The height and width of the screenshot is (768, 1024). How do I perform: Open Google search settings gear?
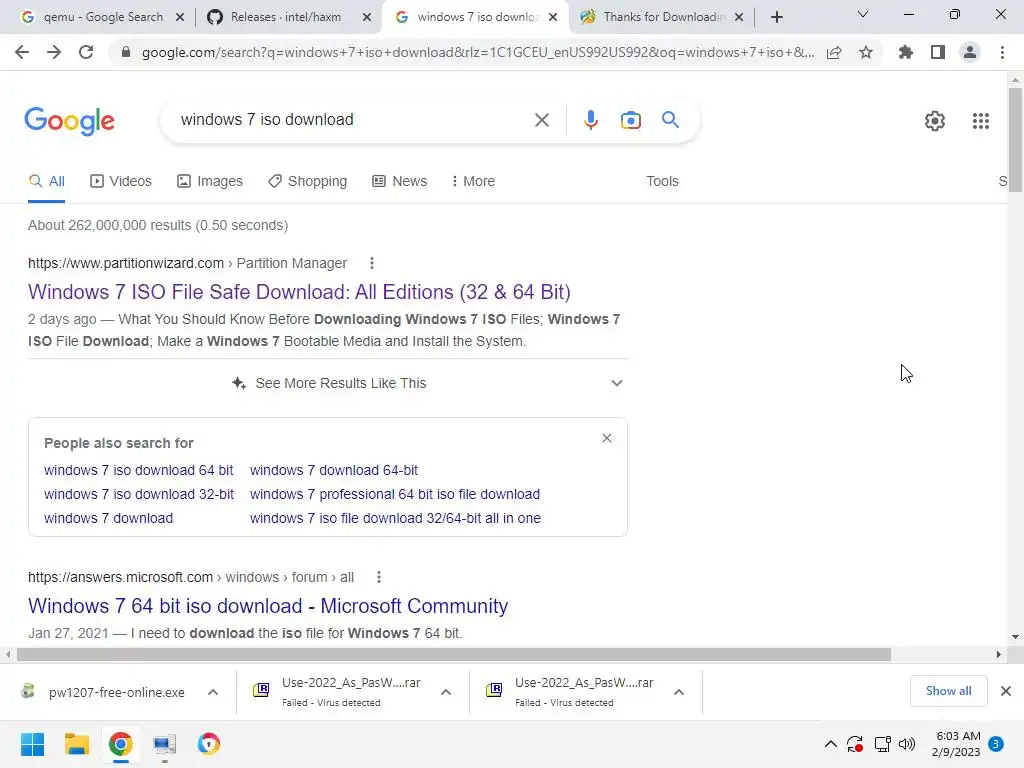point(935,121)
